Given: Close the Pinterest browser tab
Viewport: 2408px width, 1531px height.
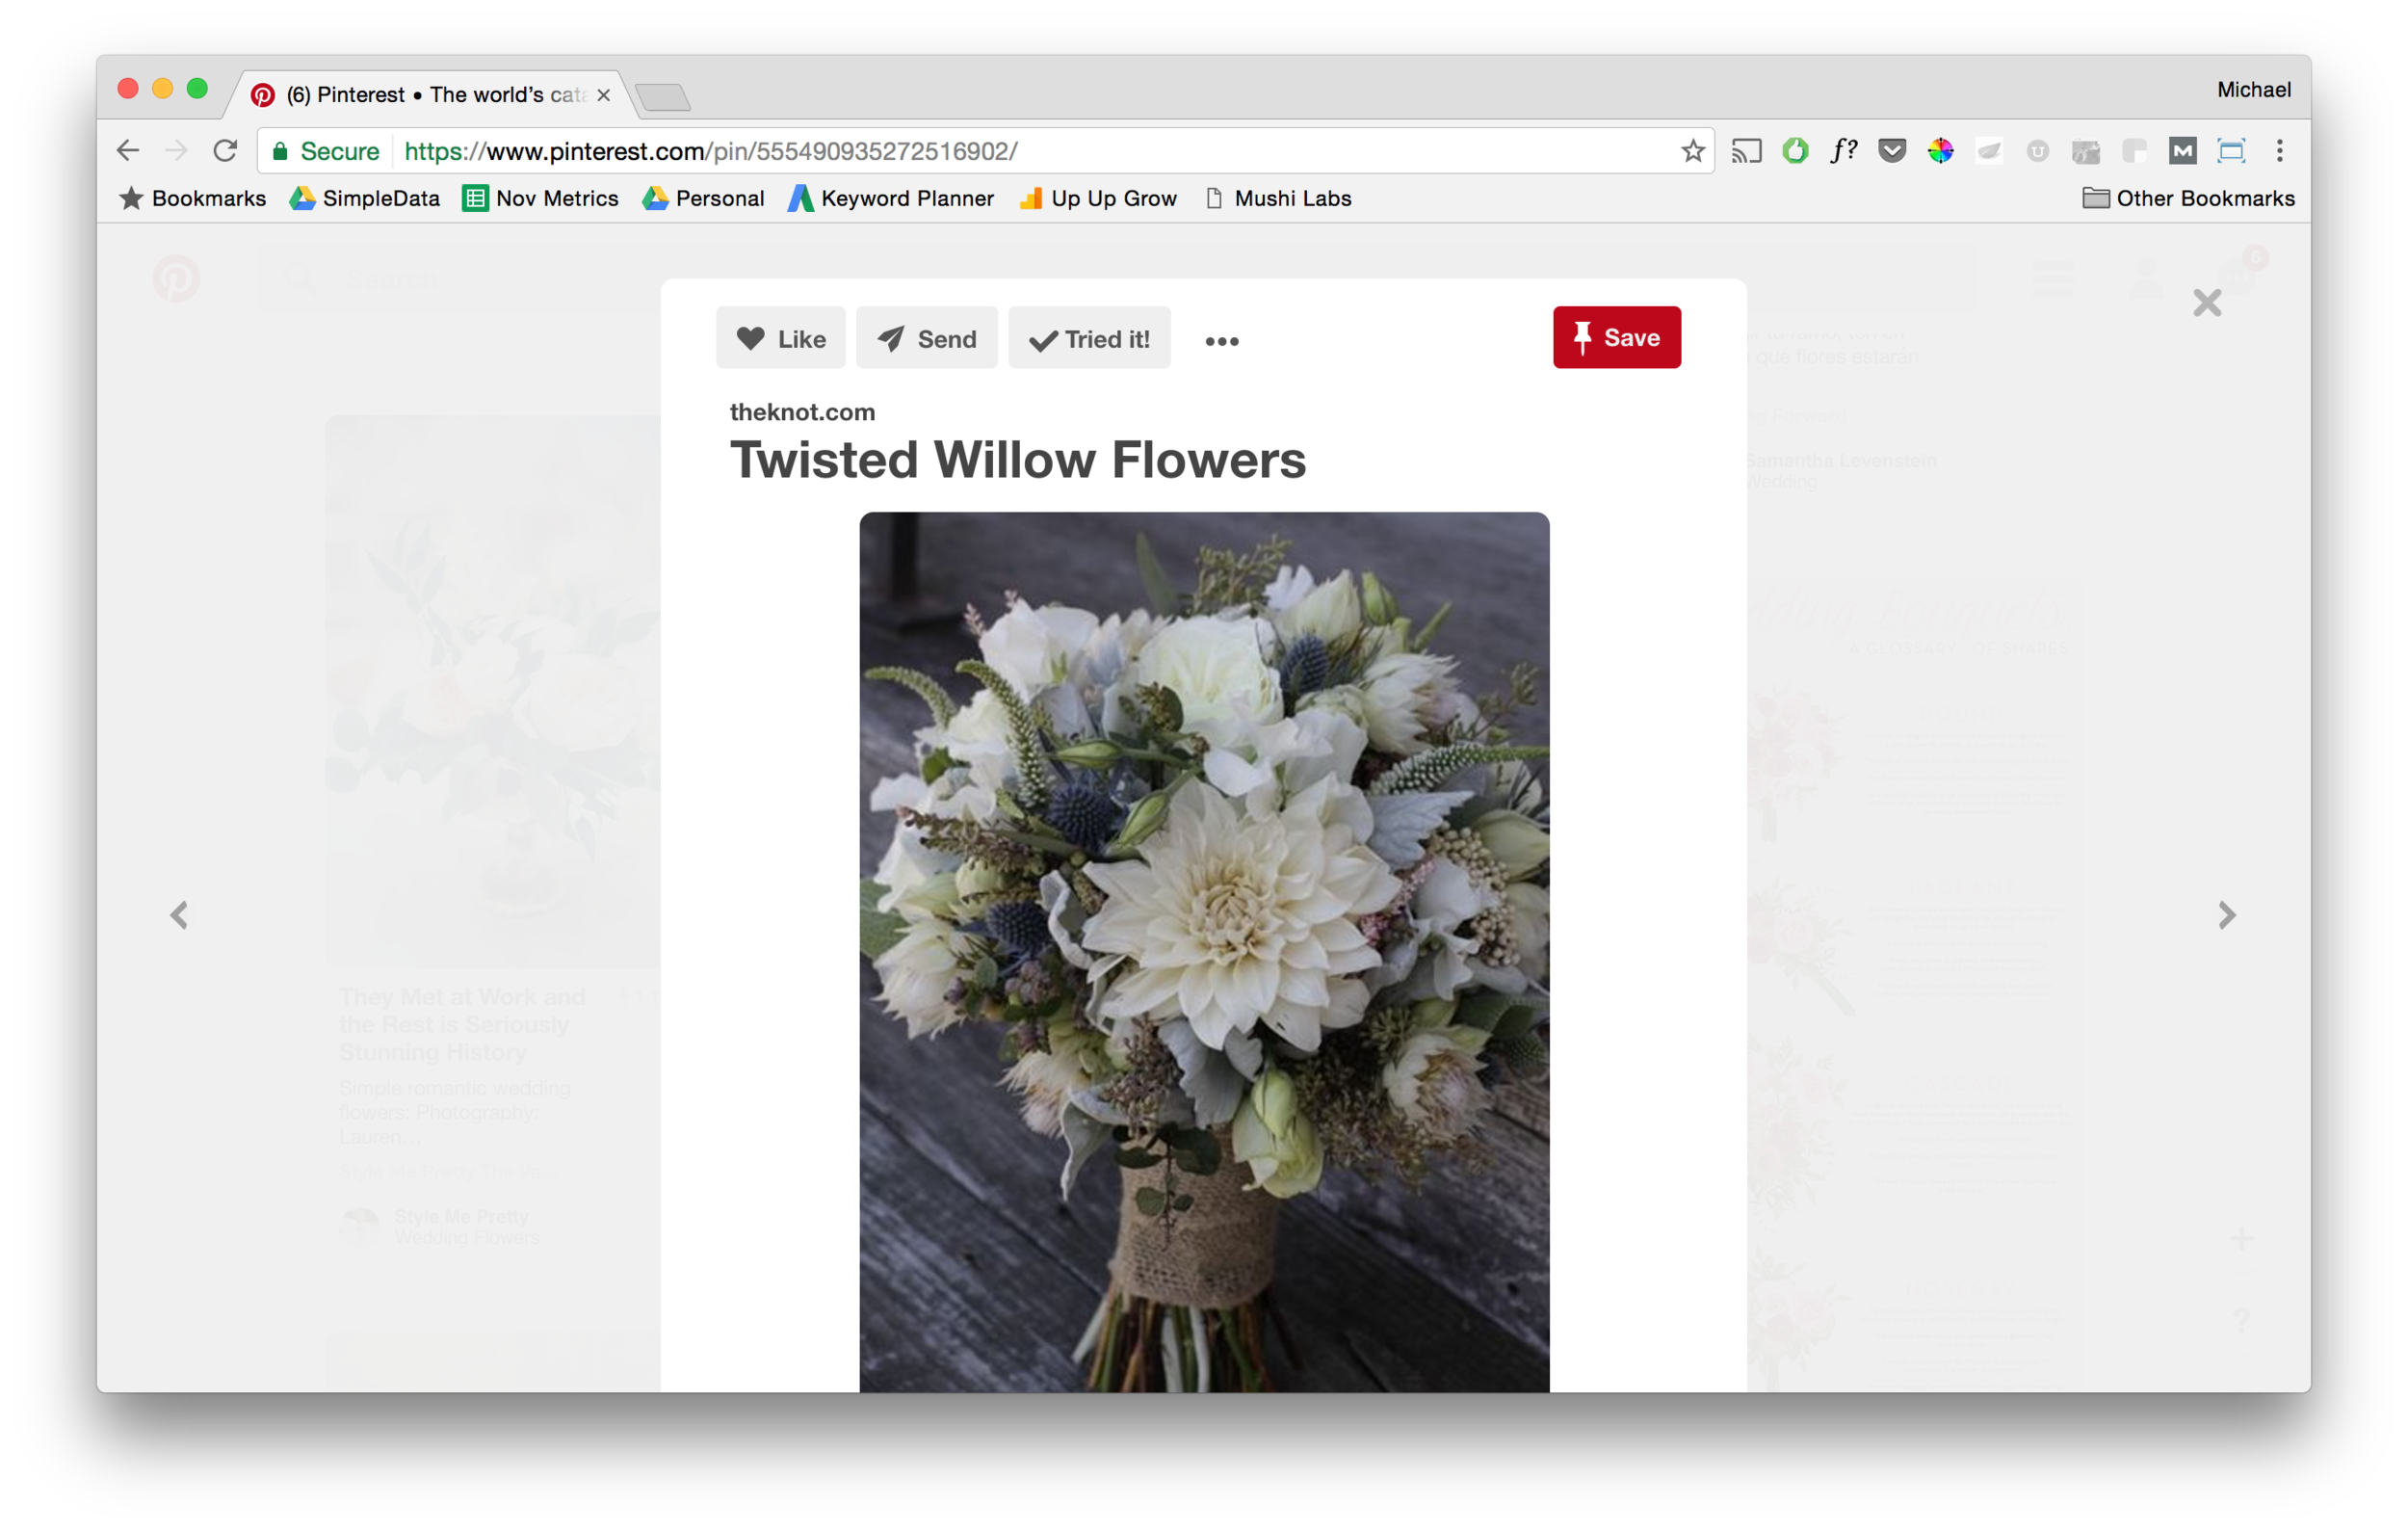Looking at the screenshot, I should (604, 95).
